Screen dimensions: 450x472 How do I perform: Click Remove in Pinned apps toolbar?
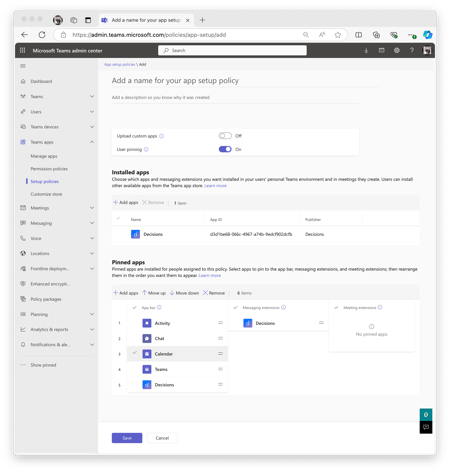pyautogui.click(x=214, y=293)
